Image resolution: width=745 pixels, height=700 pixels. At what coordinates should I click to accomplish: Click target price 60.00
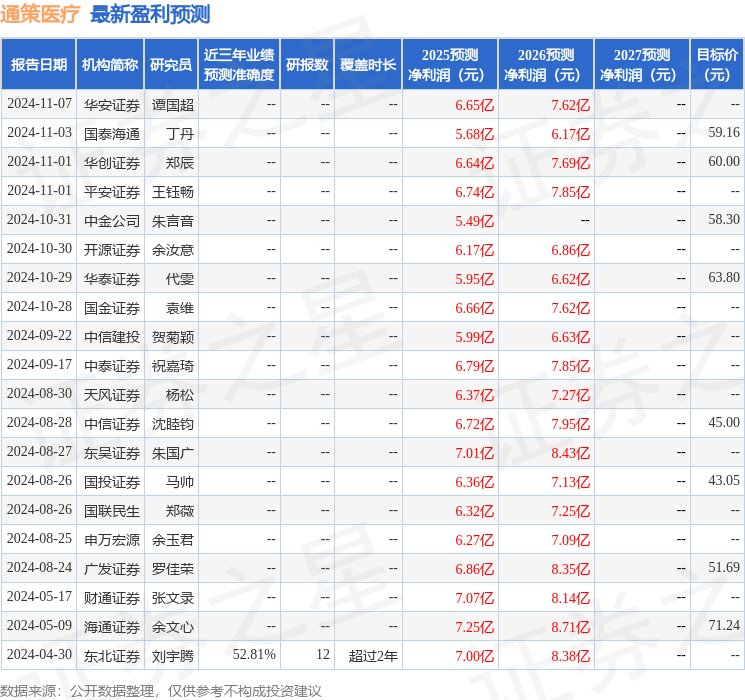724,162
